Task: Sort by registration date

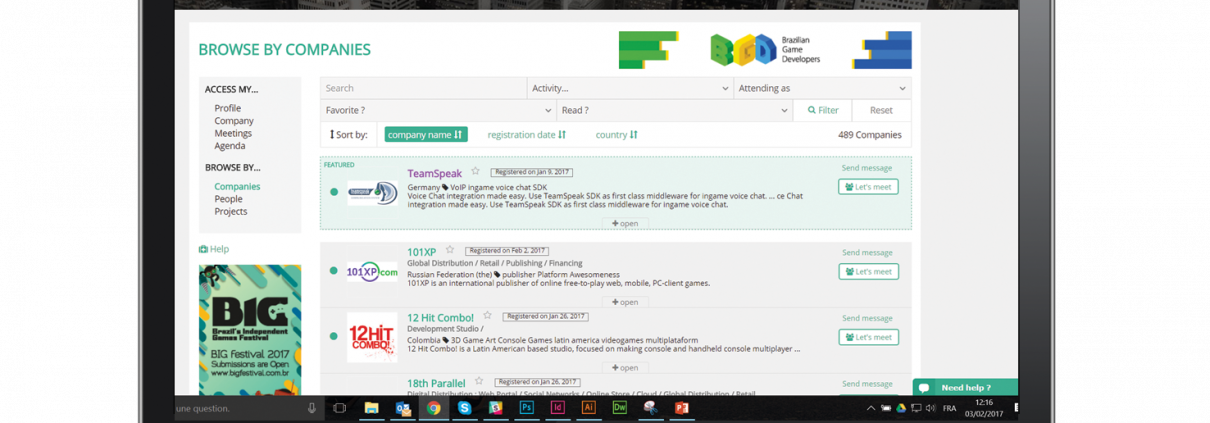Action: [x=526, y=134]
